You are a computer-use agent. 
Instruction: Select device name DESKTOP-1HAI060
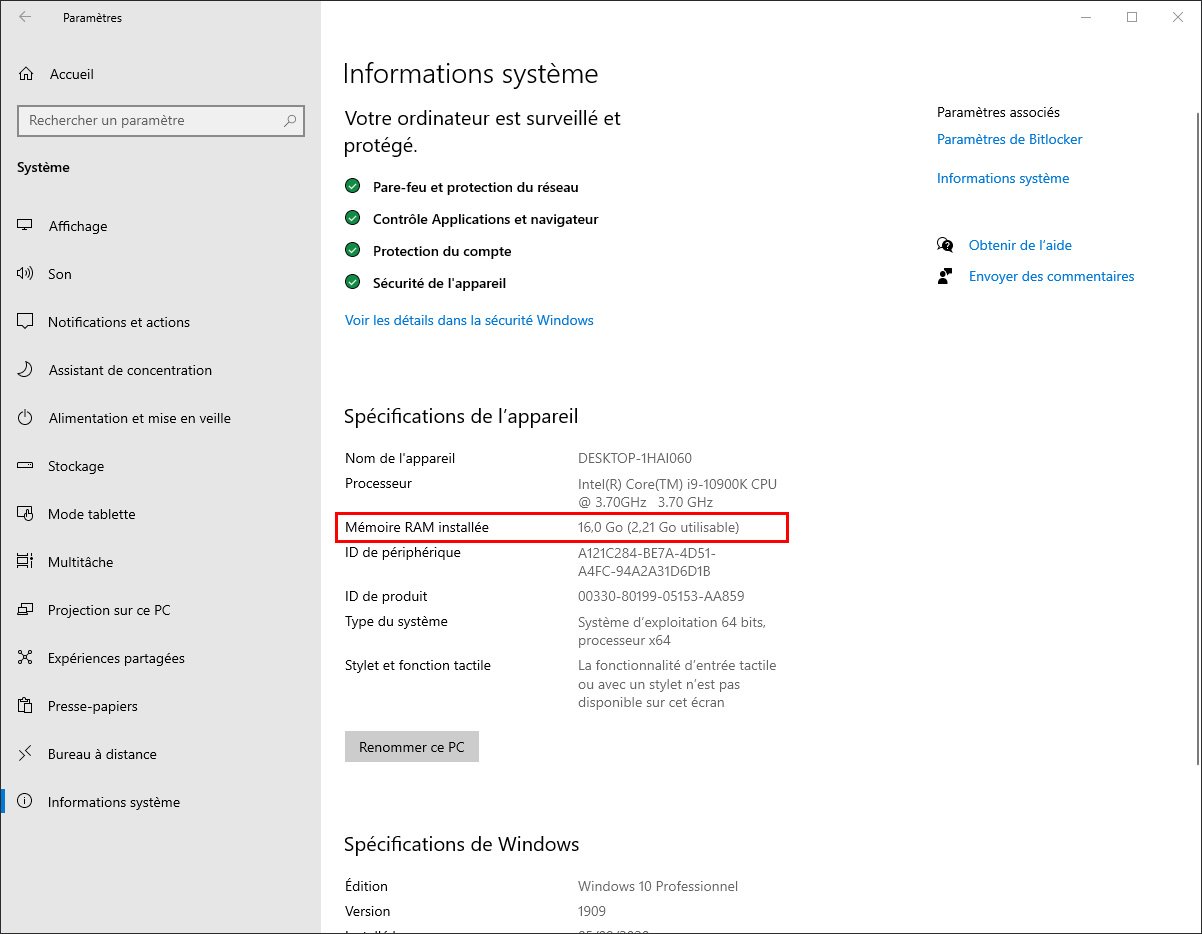click(x=635, y=458)
